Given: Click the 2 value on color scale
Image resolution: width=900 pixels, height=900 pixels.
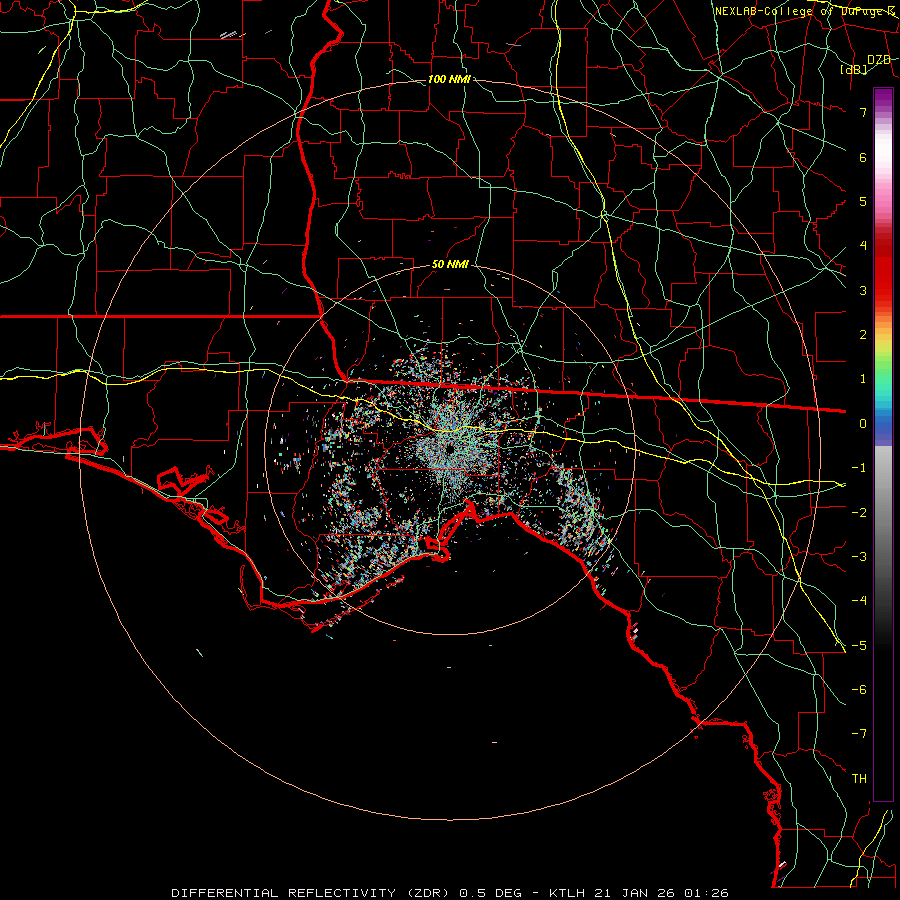Looking at the screenshot, I should [863, 335].
